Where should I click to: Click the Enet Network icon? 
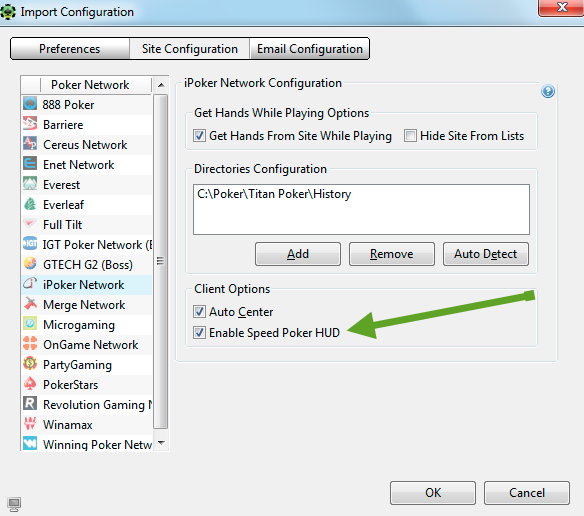(x=30, y=164)
